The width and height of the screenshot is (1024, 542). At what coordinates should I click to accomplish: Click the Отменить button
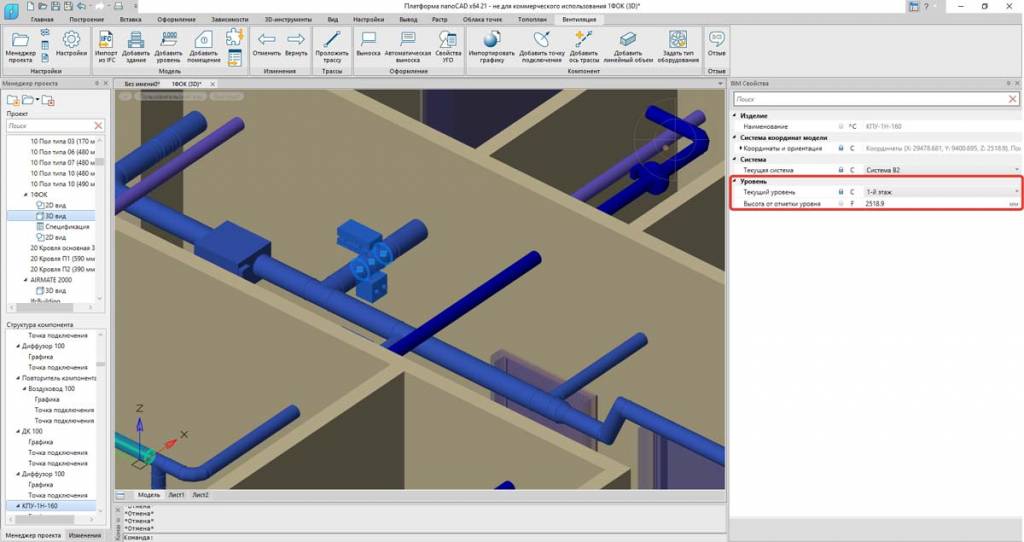pos(267,45)
